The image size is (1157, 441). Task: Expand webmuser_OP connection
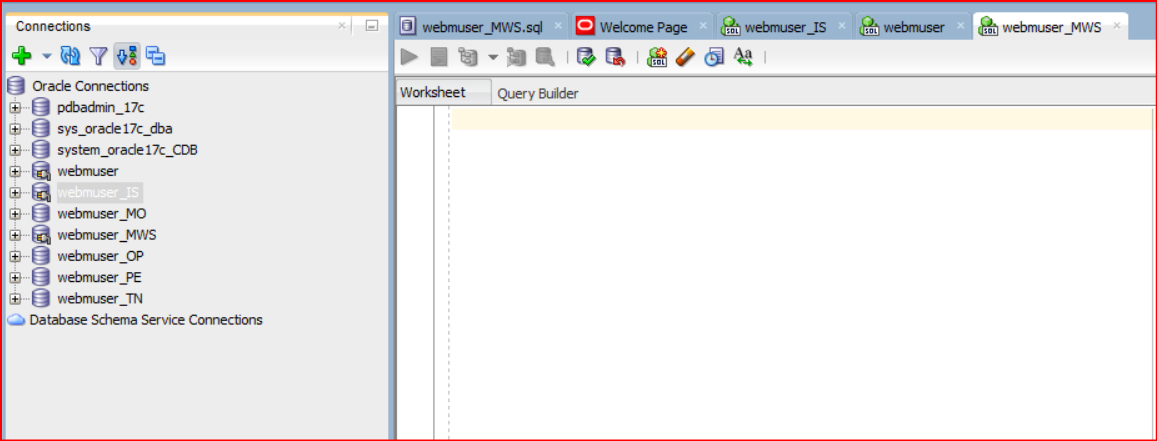point(15,257)
